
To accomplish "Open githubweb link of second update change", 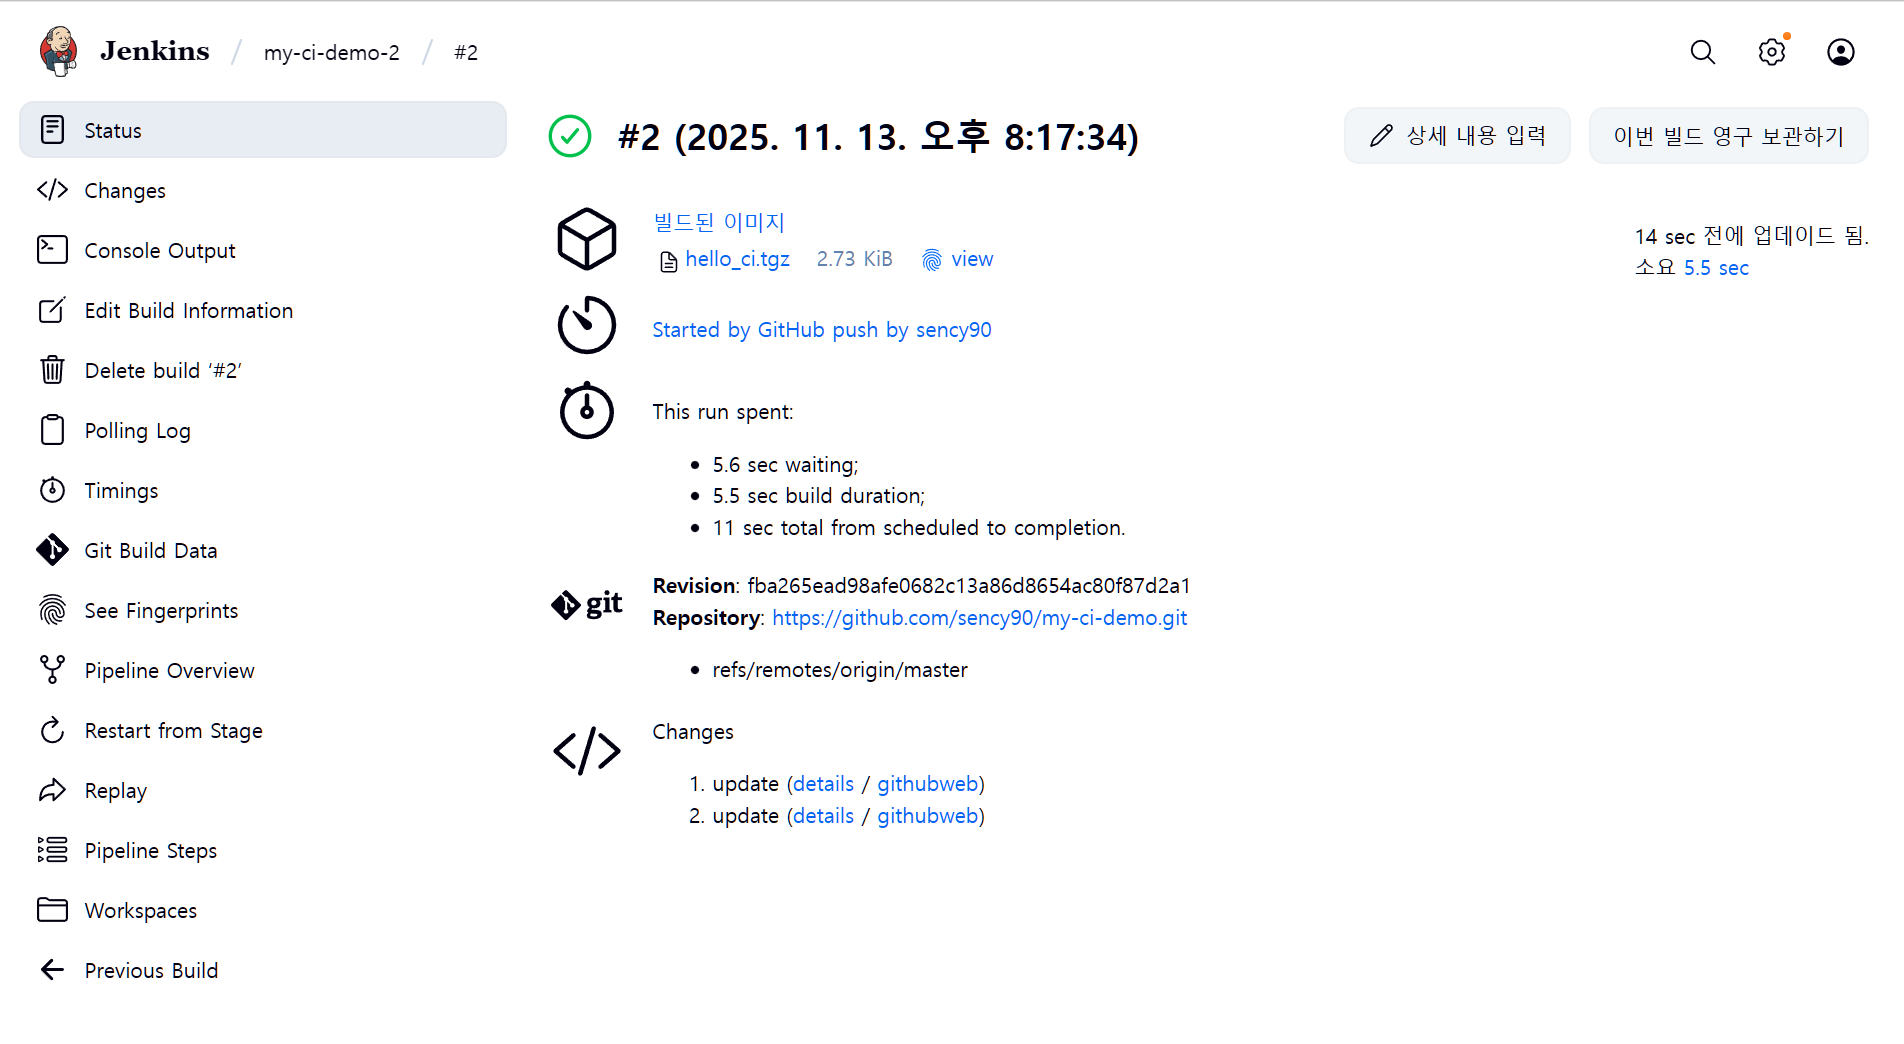I will [927, 816].
